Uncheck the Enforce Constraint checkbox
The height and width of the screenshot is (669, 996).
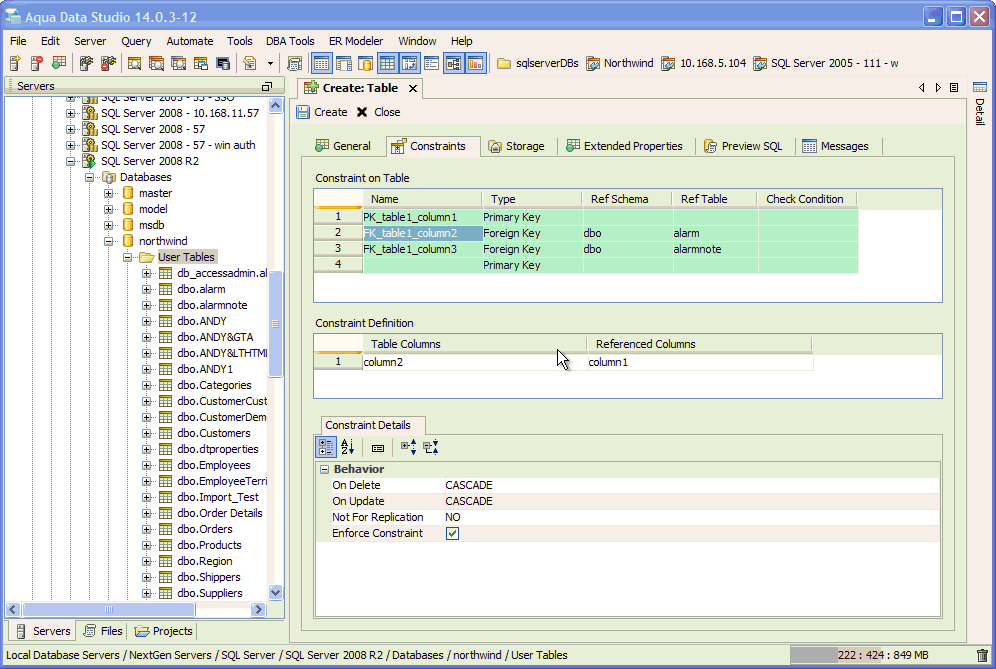pyautogui.click(x=452, y=534)
